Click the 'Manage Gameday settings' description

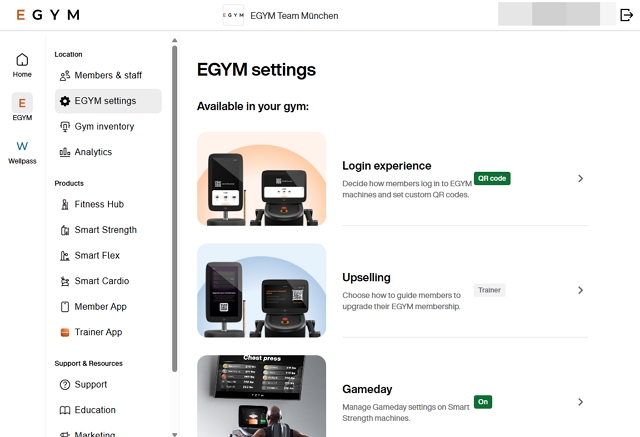[406, 413]
